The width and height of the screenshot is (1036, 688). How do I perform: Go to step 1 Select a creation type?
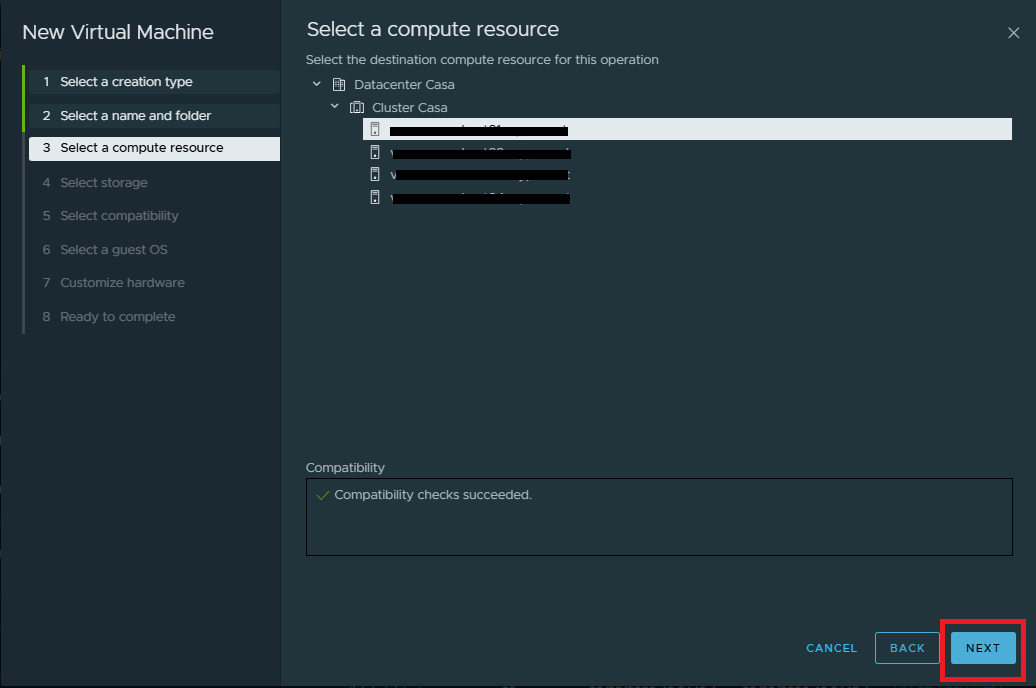126,82
